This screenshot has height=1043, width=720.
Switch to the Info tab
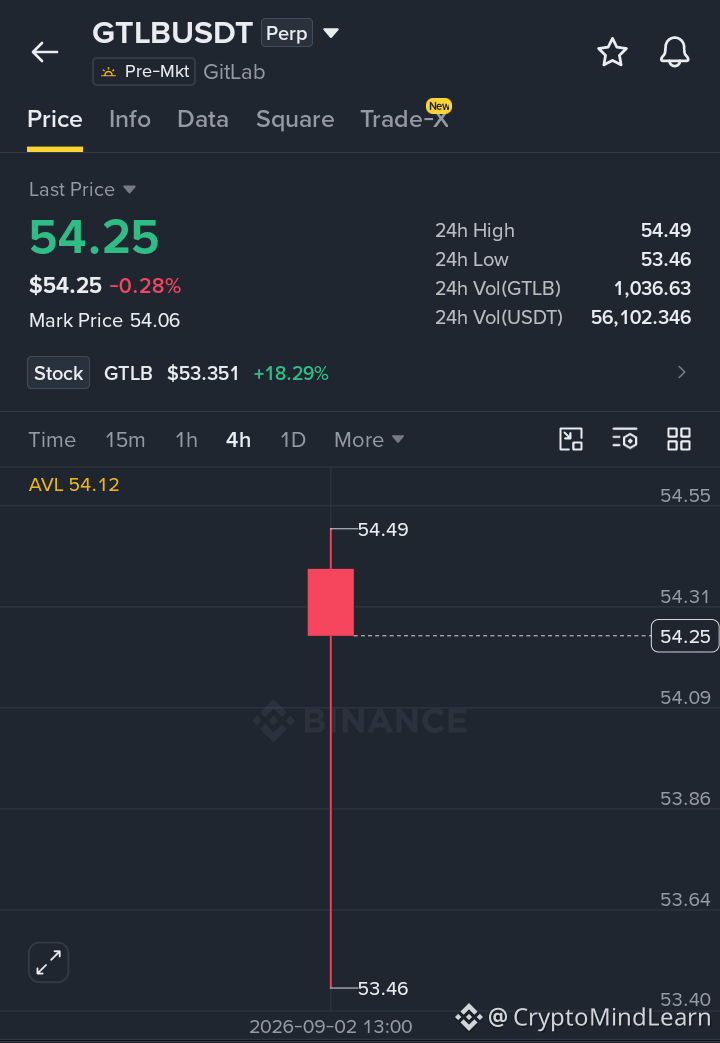click(130, 119)
